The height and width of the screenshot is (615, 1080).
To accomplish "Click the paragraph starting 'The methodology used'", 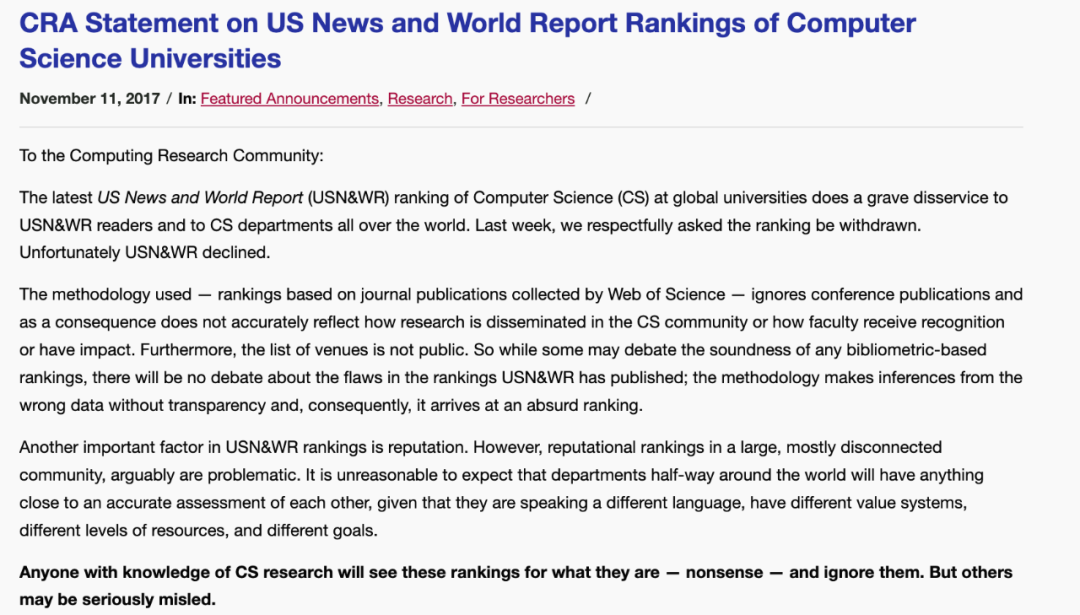I will pyautogui.click(x=521, y=350).
